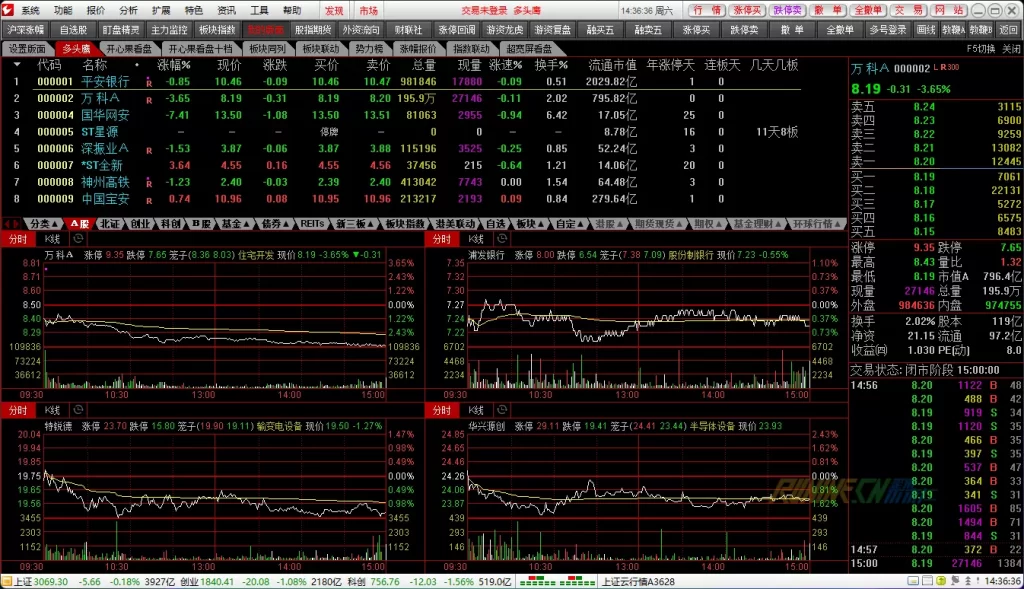Click the R marker next to 平安银行
The height and width of the screenshot is (589, 1024).
[x=149, y=82]
